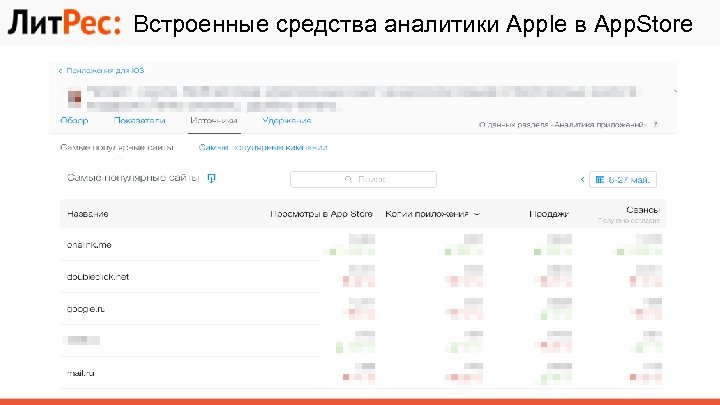Switch to Самые популярные кампании sub-tab
Screen dimensions: 720x405
[263, 147]
